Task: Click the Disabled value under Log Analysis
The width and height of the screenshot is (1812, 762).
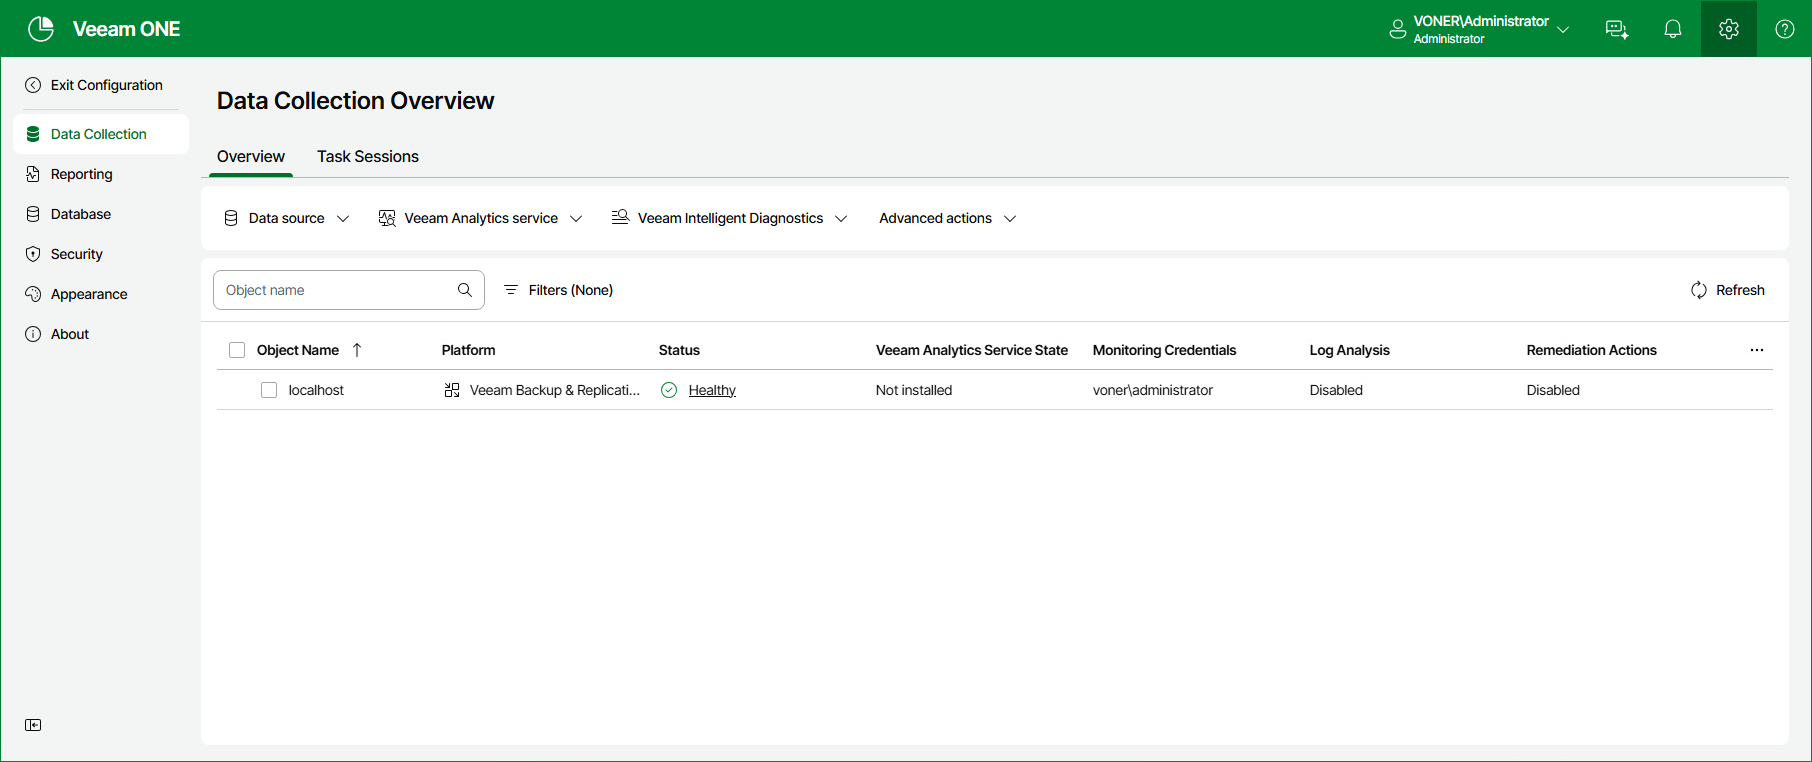Action: click(x=1336, y=390)
